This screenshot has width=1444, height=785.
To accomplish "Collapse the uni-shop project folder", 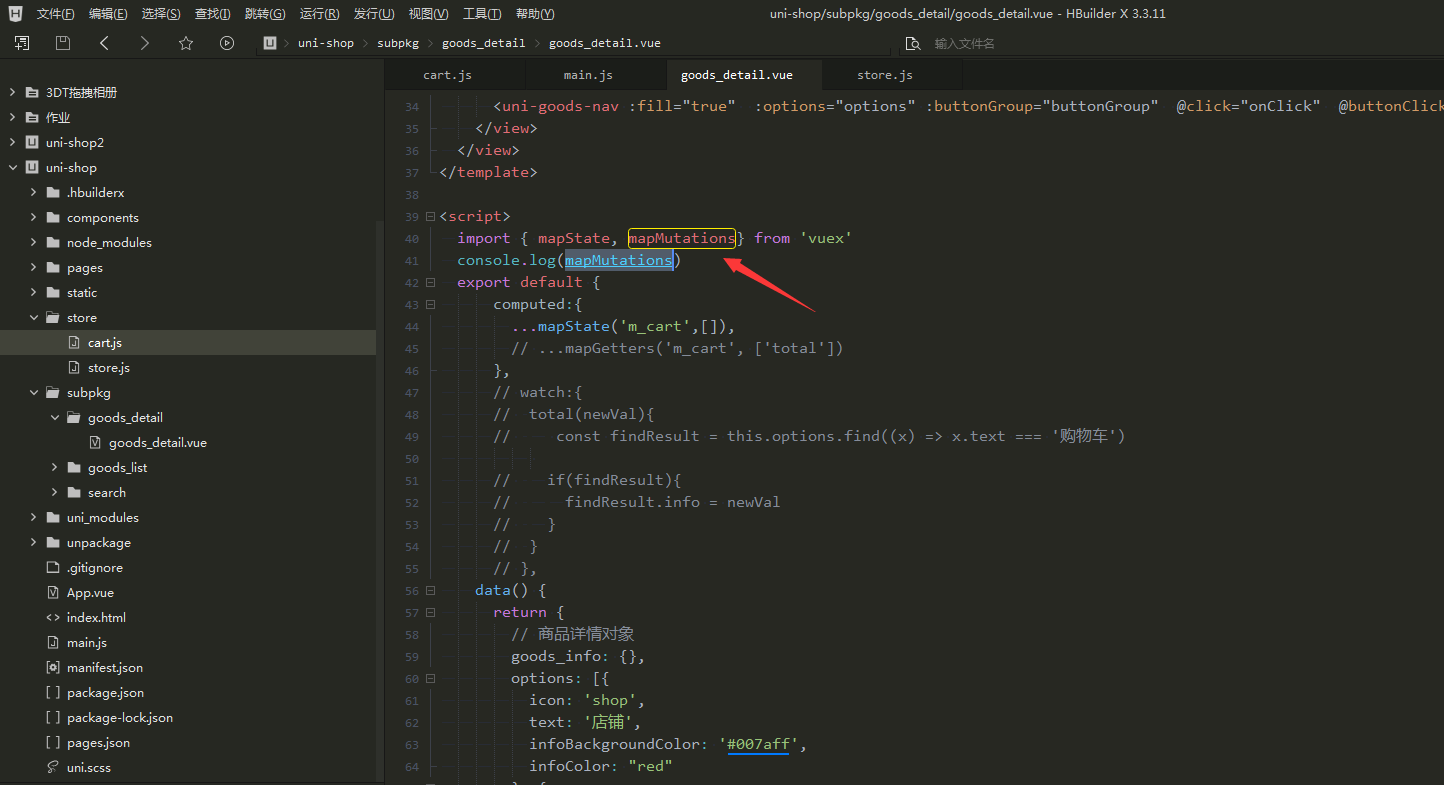I will [x=13, y=168].
